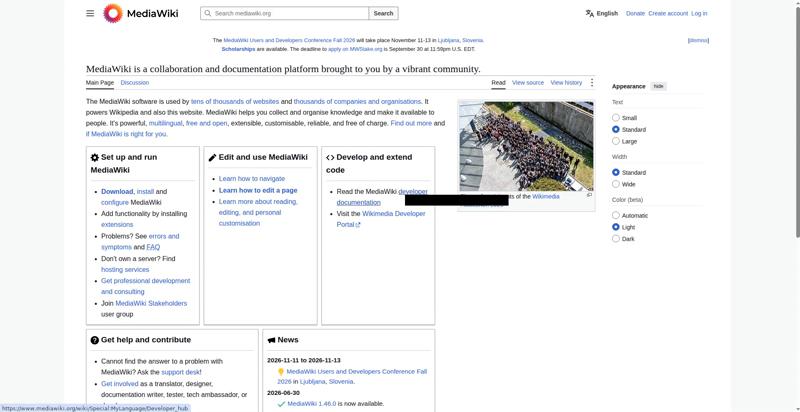Viewport: 800px width, 412px height.
Task: Open the configure link
Action: pos(115,202)
